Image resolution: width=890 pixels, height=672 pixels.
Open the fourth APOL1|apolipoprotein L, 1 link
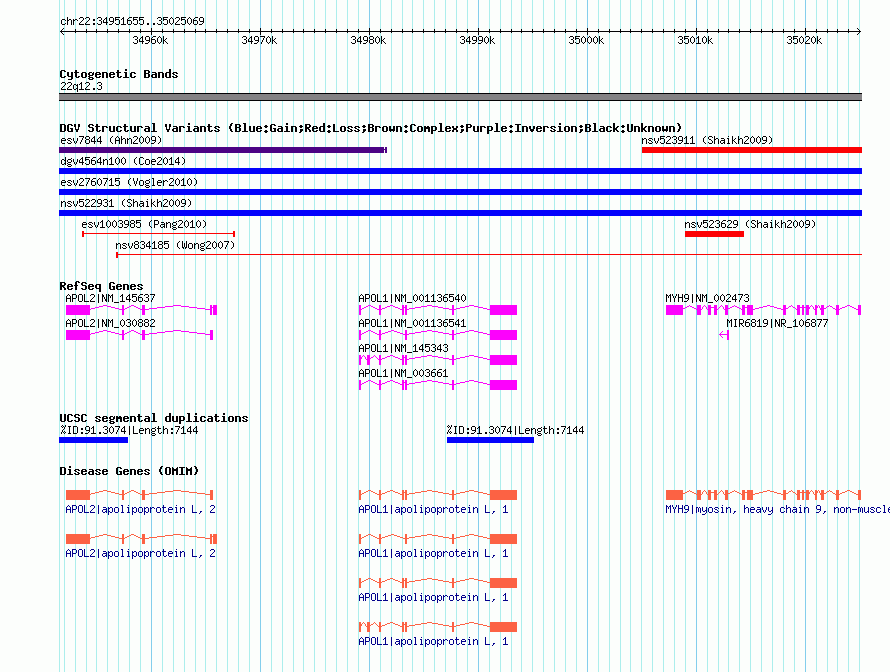433,641
